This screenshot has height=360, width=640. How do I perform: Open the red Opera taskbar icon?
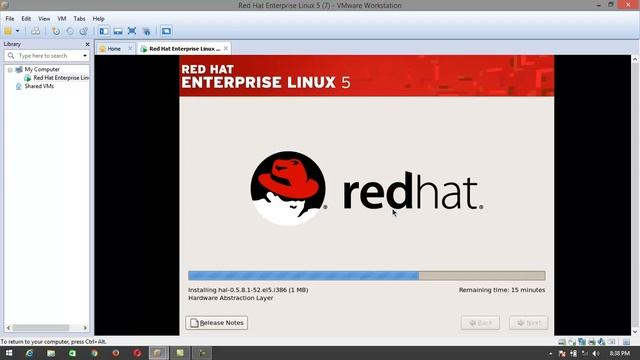click(x=137, y=353)
